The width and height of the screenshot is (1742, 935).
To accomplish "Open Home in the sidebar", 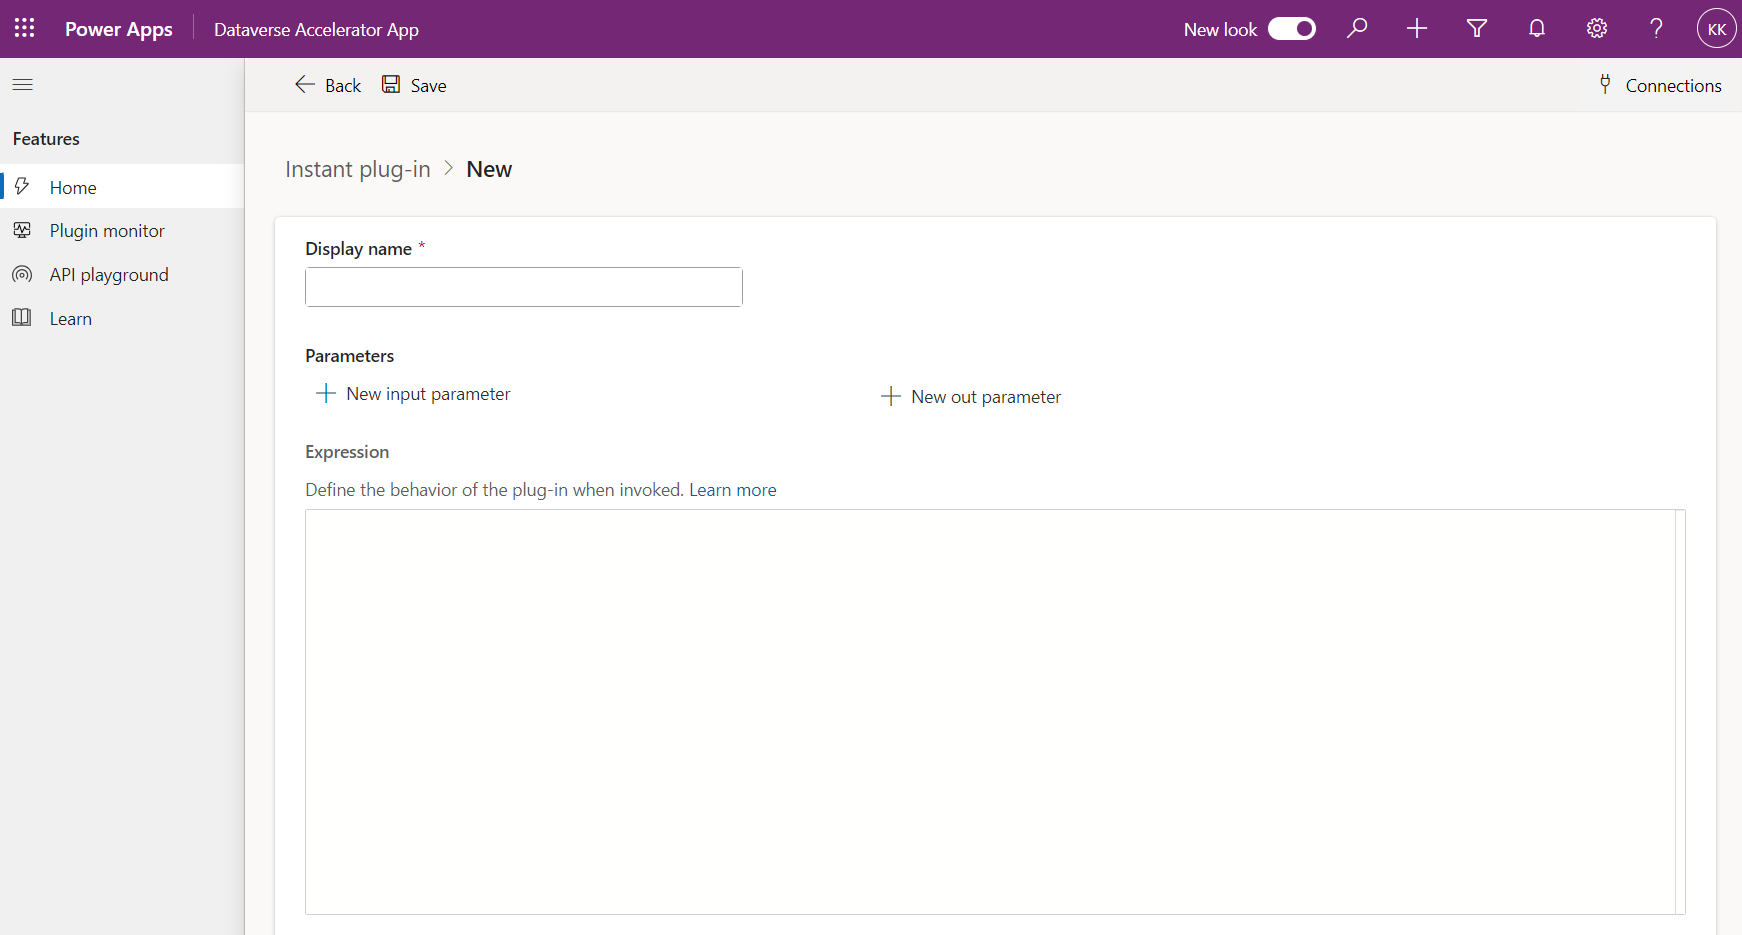I will (122, 187).
